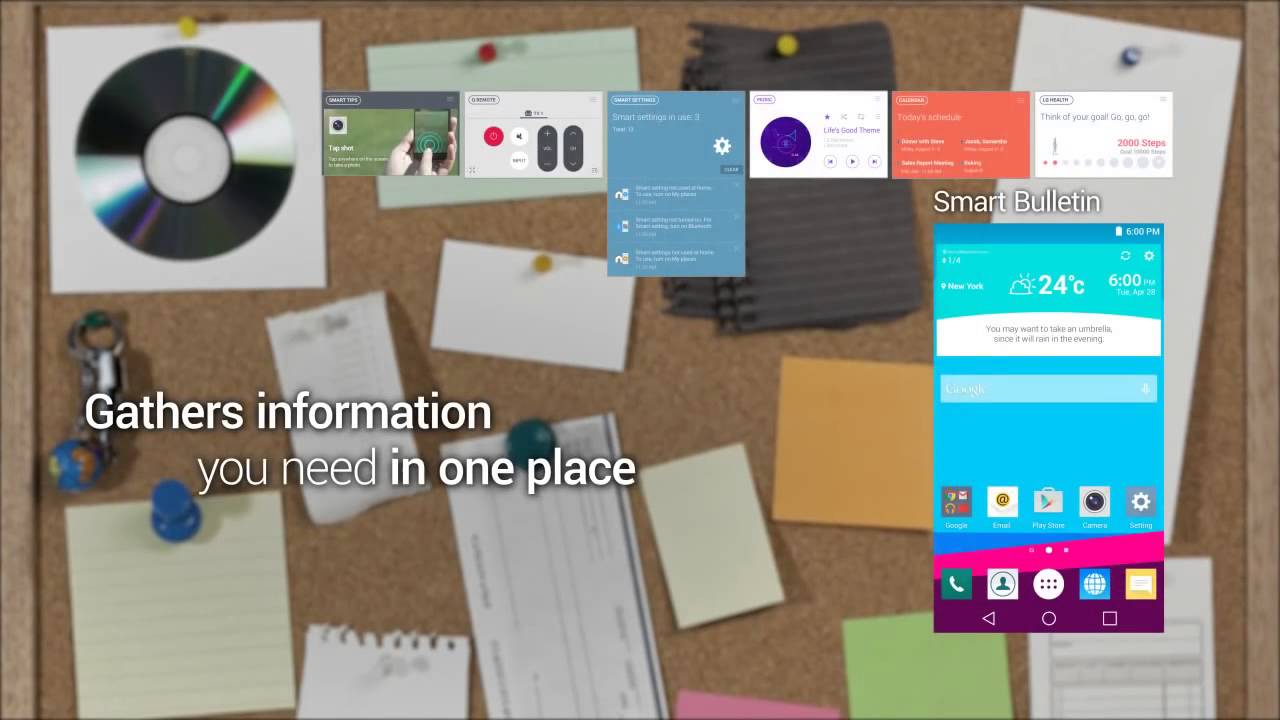The image size is (1280, 720).
Task: Select the Dinner with Steve calendar event
Action: tap(922, 144)
